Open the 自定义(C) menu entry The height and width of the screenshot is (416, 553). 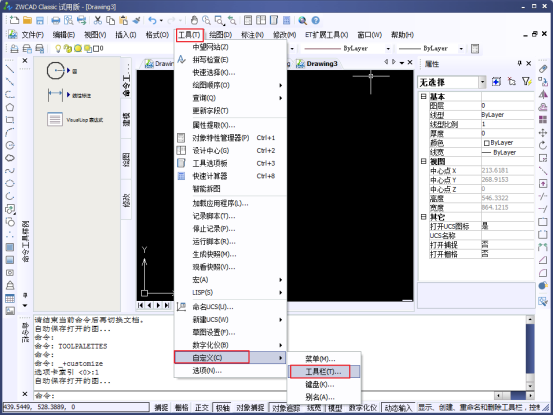231,358
